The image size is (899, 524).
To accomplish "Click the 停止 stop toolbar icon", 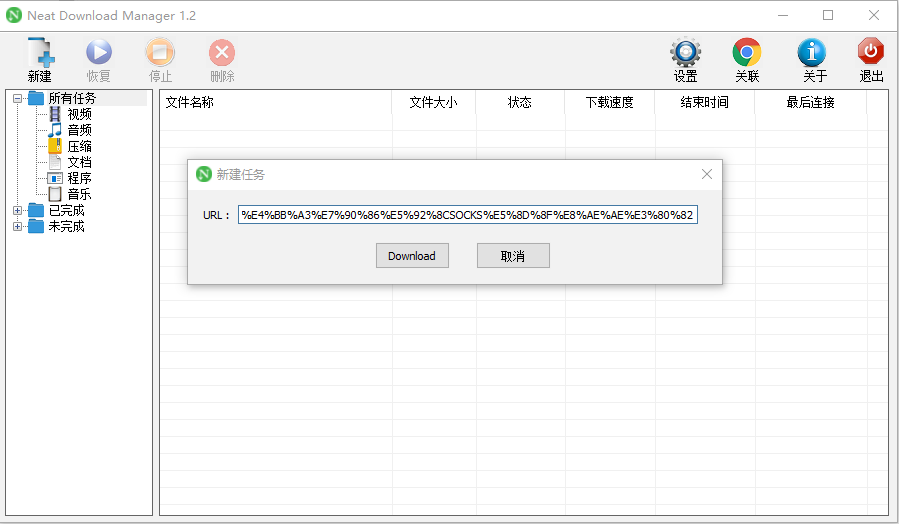I will [160, 54].
